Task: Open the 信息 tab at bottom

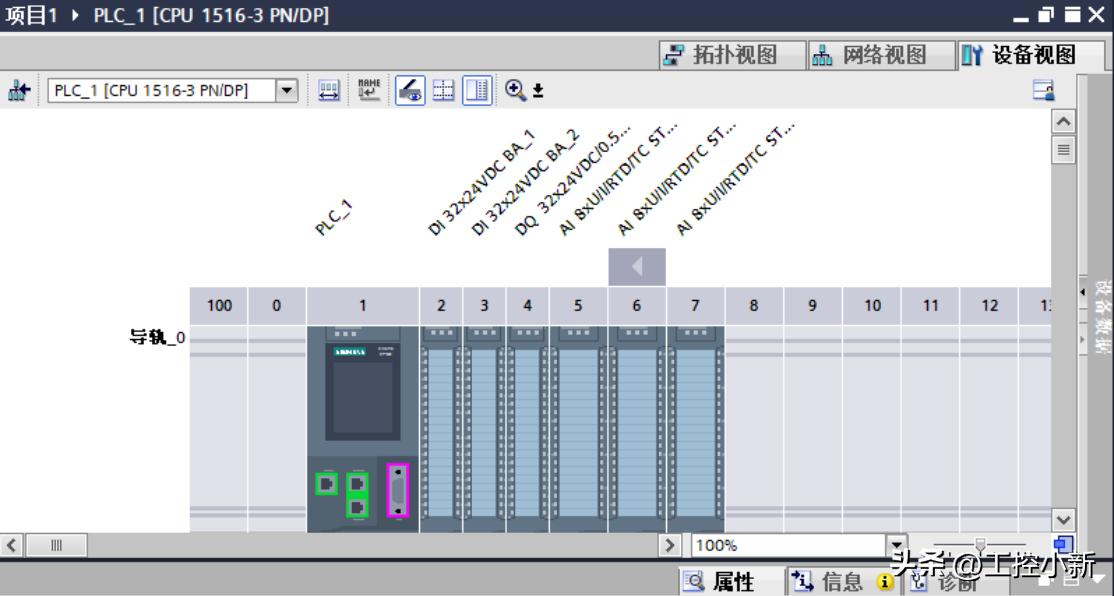Action: tap(843, 582)
